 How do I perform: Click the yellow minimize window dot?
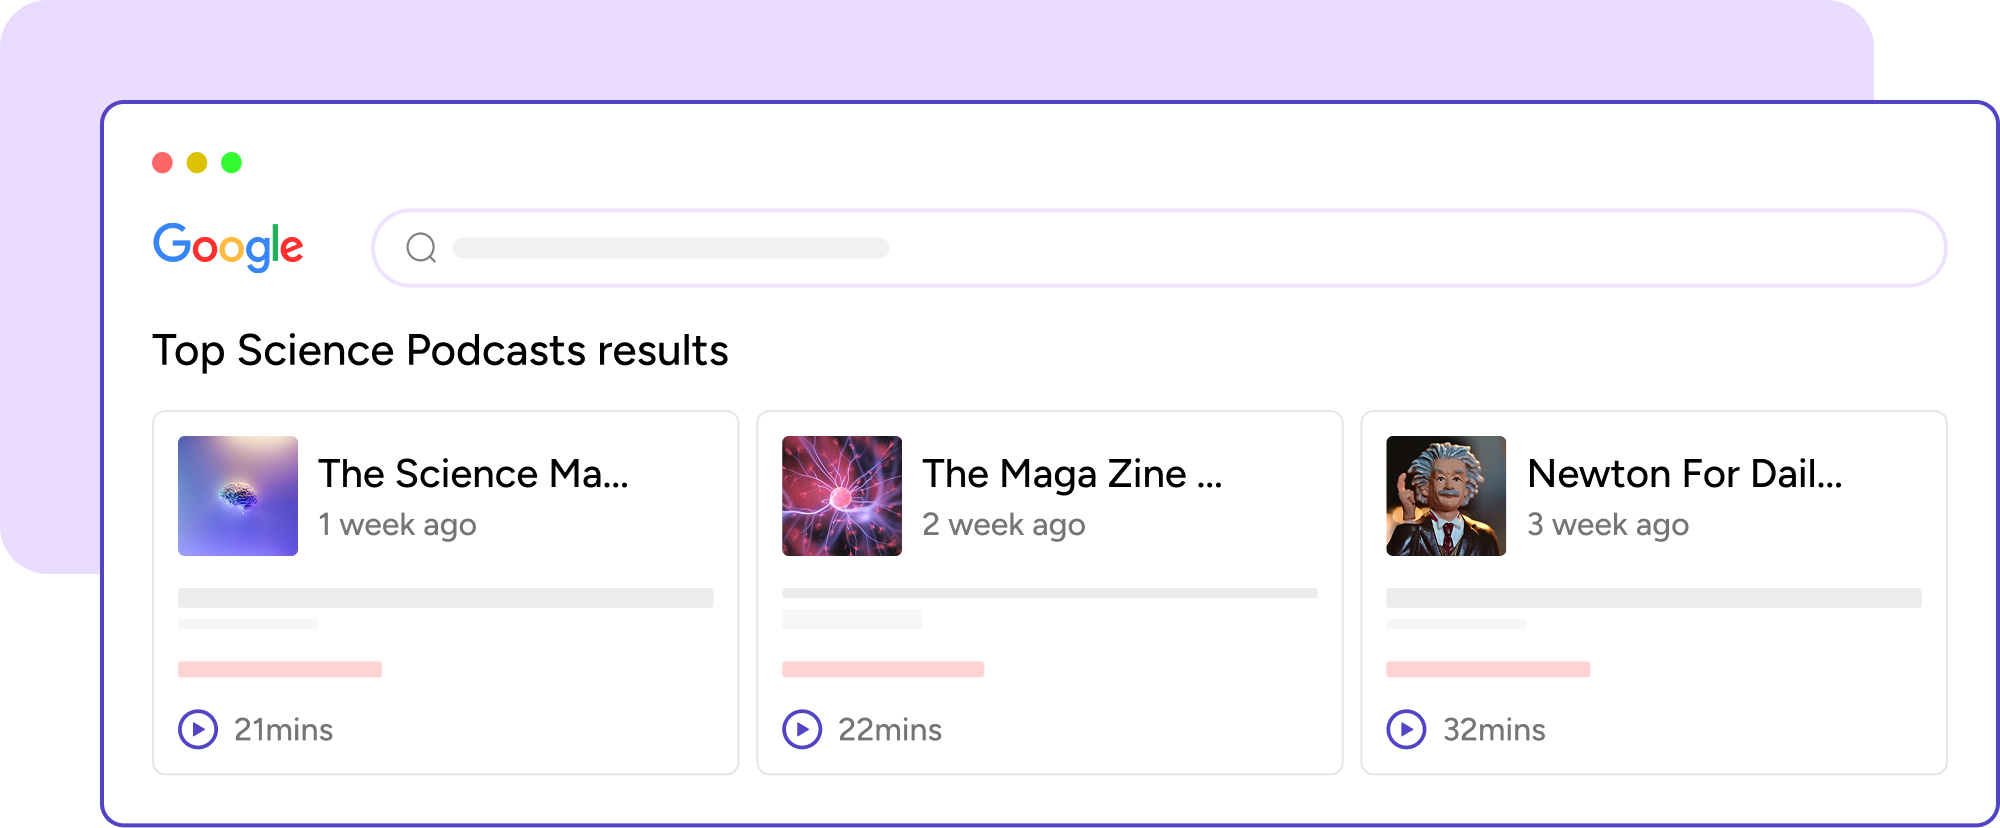[x=197, y=162]
